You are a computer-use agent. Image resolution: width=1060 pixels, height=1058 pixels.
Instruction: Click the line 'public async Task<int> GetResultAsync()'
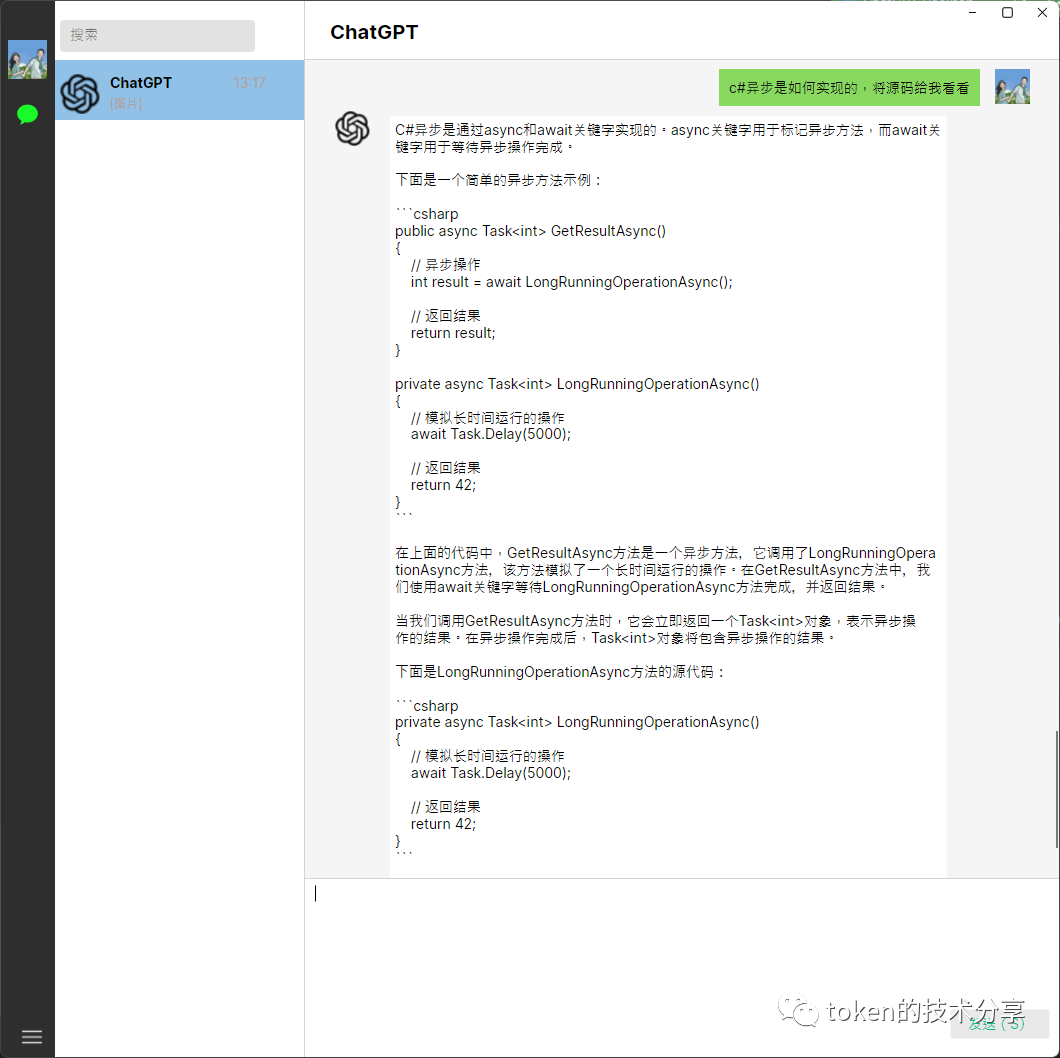pyautogui.click(x=530, y=231)
